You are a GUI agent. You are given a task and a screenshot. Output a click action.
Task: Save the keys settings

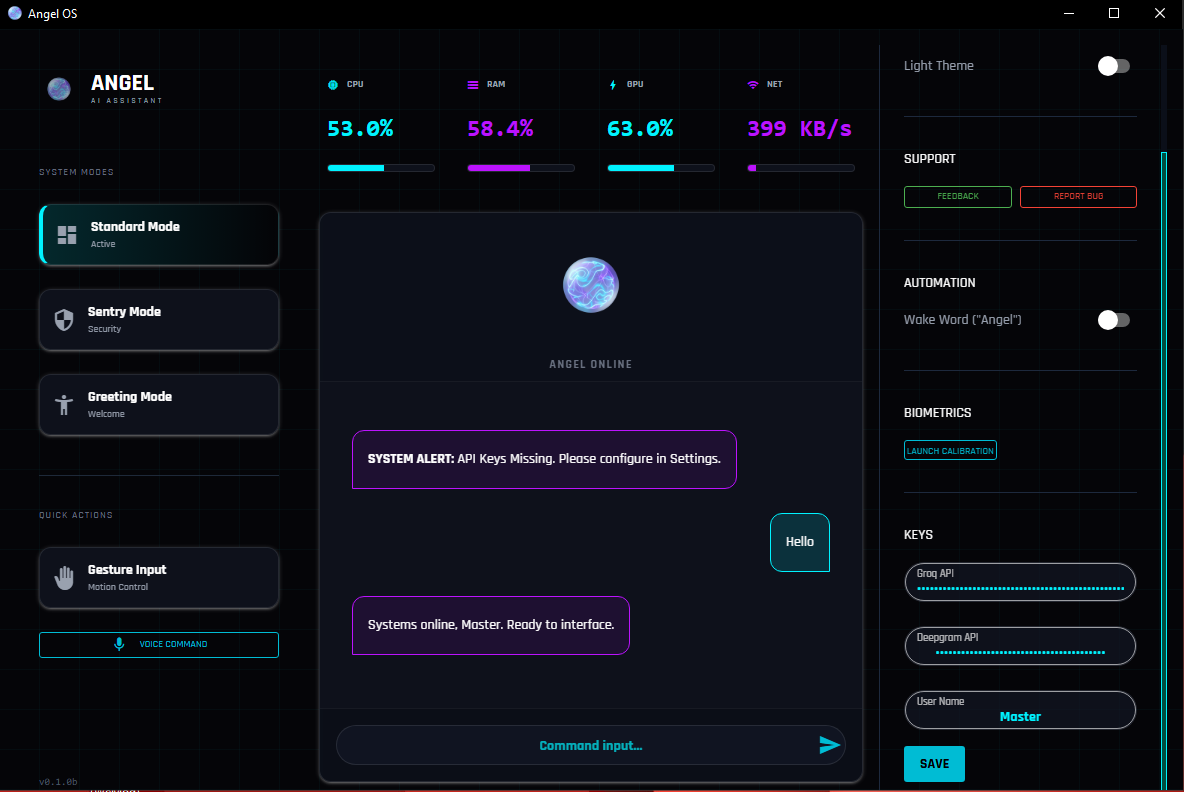pyautogui.click(x=934, y=764)
